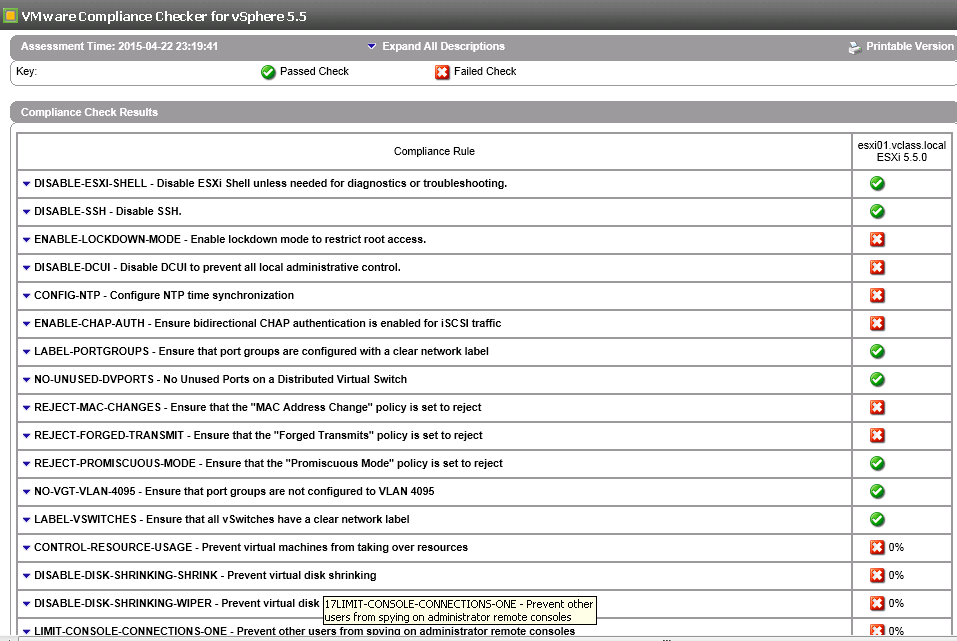Click failed status icon for DISABLE-DCUI
Screen dimensions: 957x641
pyautogui.click(x=877, y=267)
